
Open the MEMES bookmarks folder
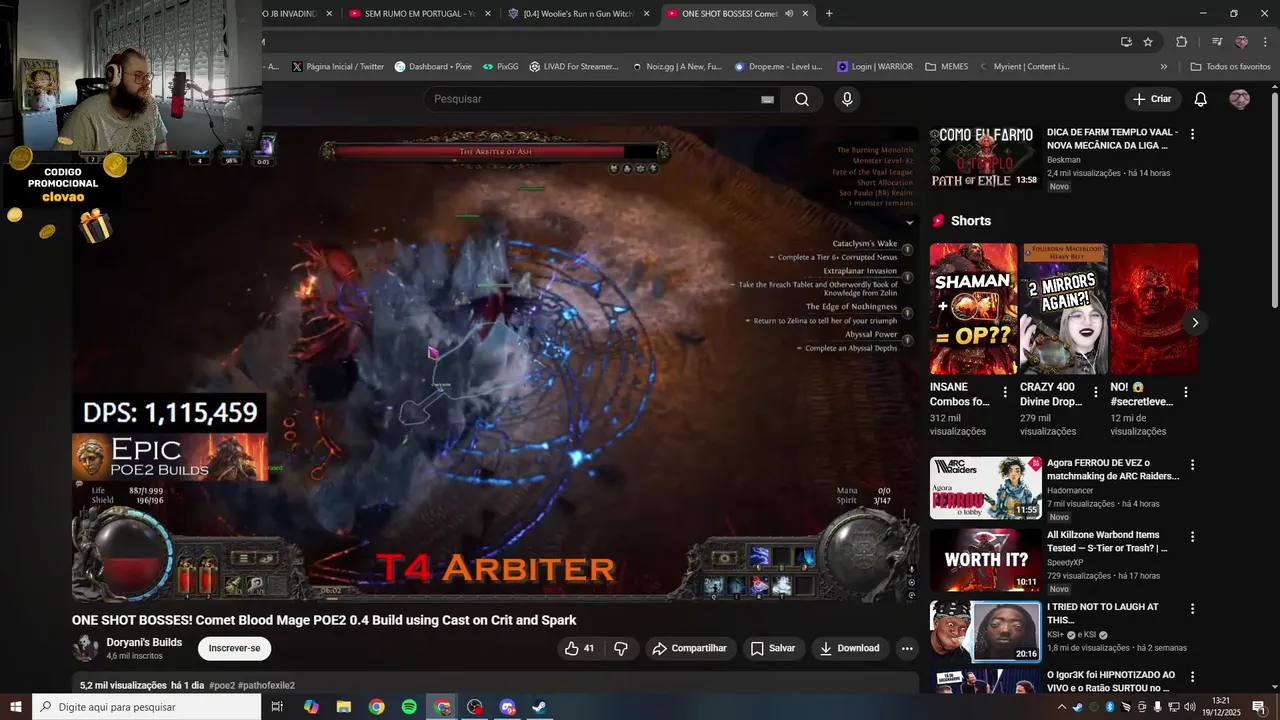point(946,67)
